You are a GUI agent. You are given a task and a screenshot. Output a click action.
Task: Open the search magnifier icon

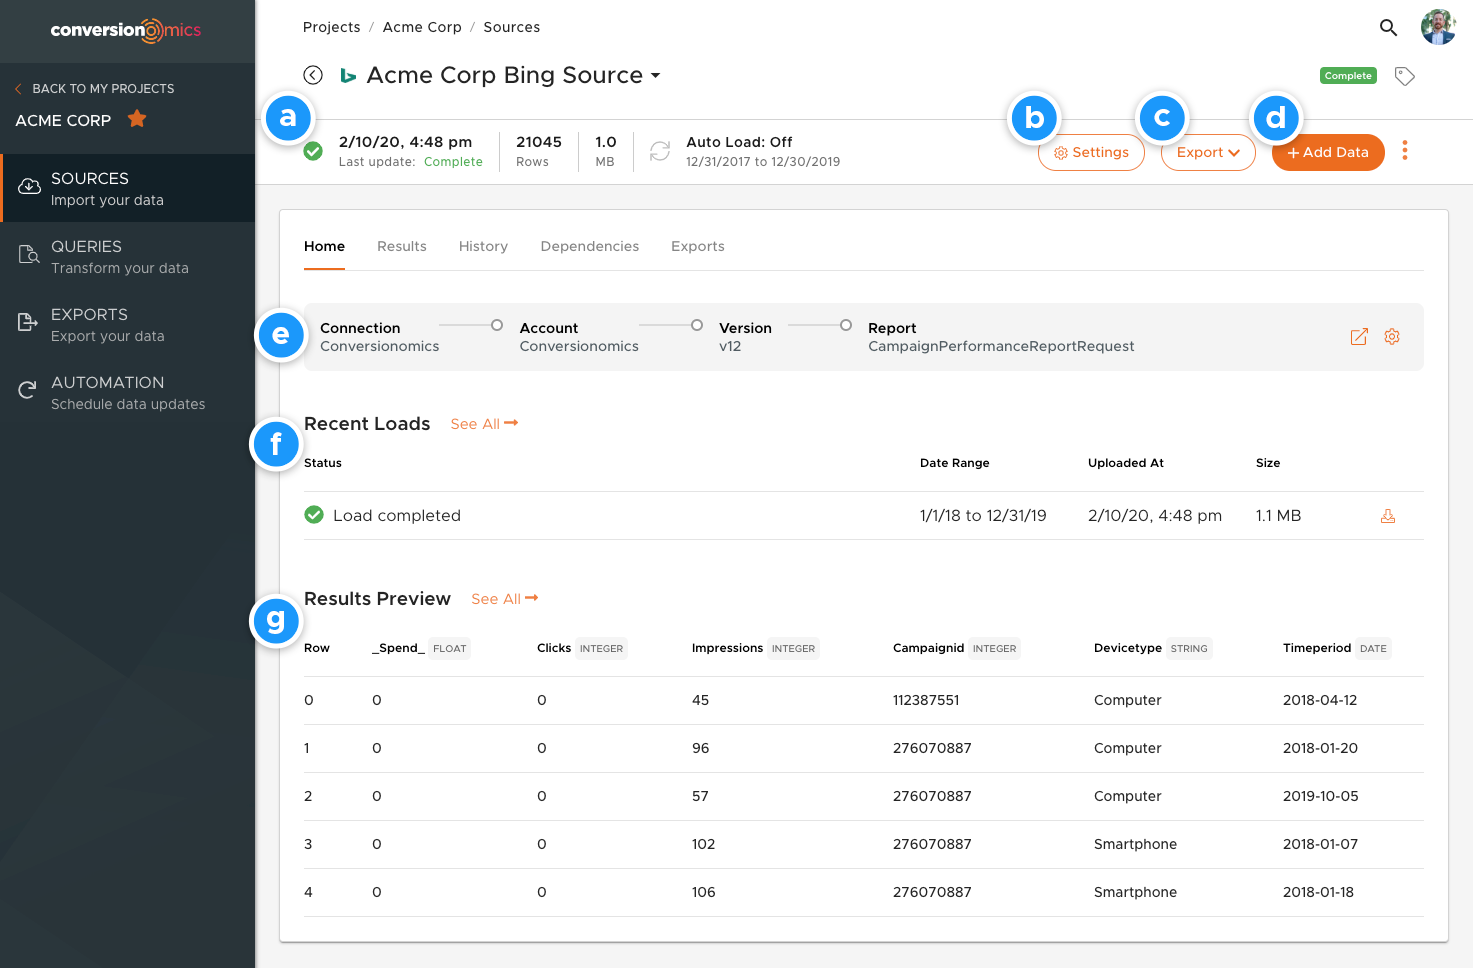pyautogui.click(x=1389, y=27)
